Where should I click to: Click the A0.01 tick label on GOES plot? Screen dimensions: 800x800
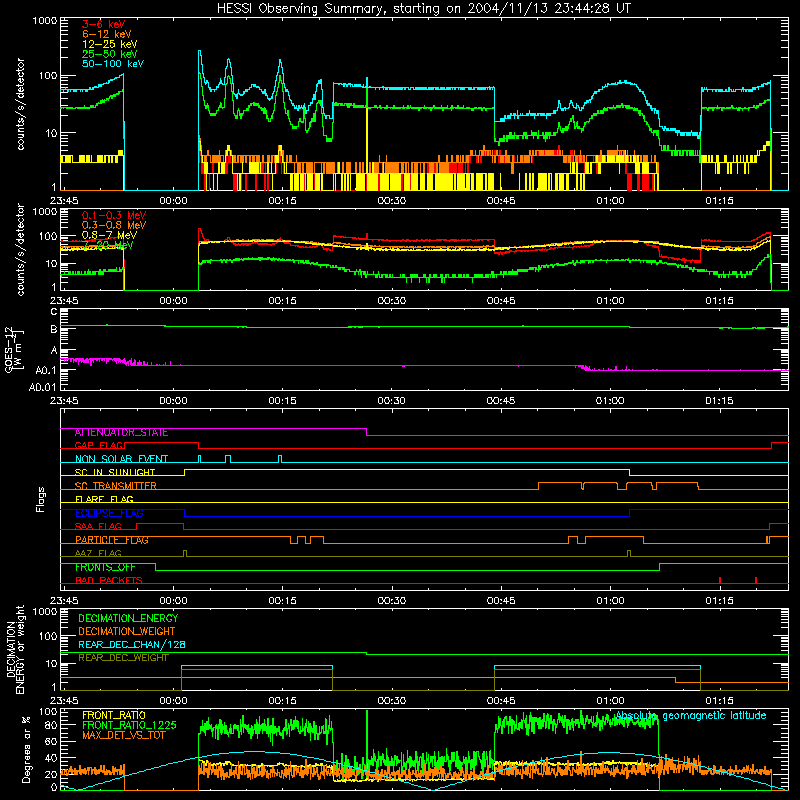pyautogui.click(x=43, y=388)
